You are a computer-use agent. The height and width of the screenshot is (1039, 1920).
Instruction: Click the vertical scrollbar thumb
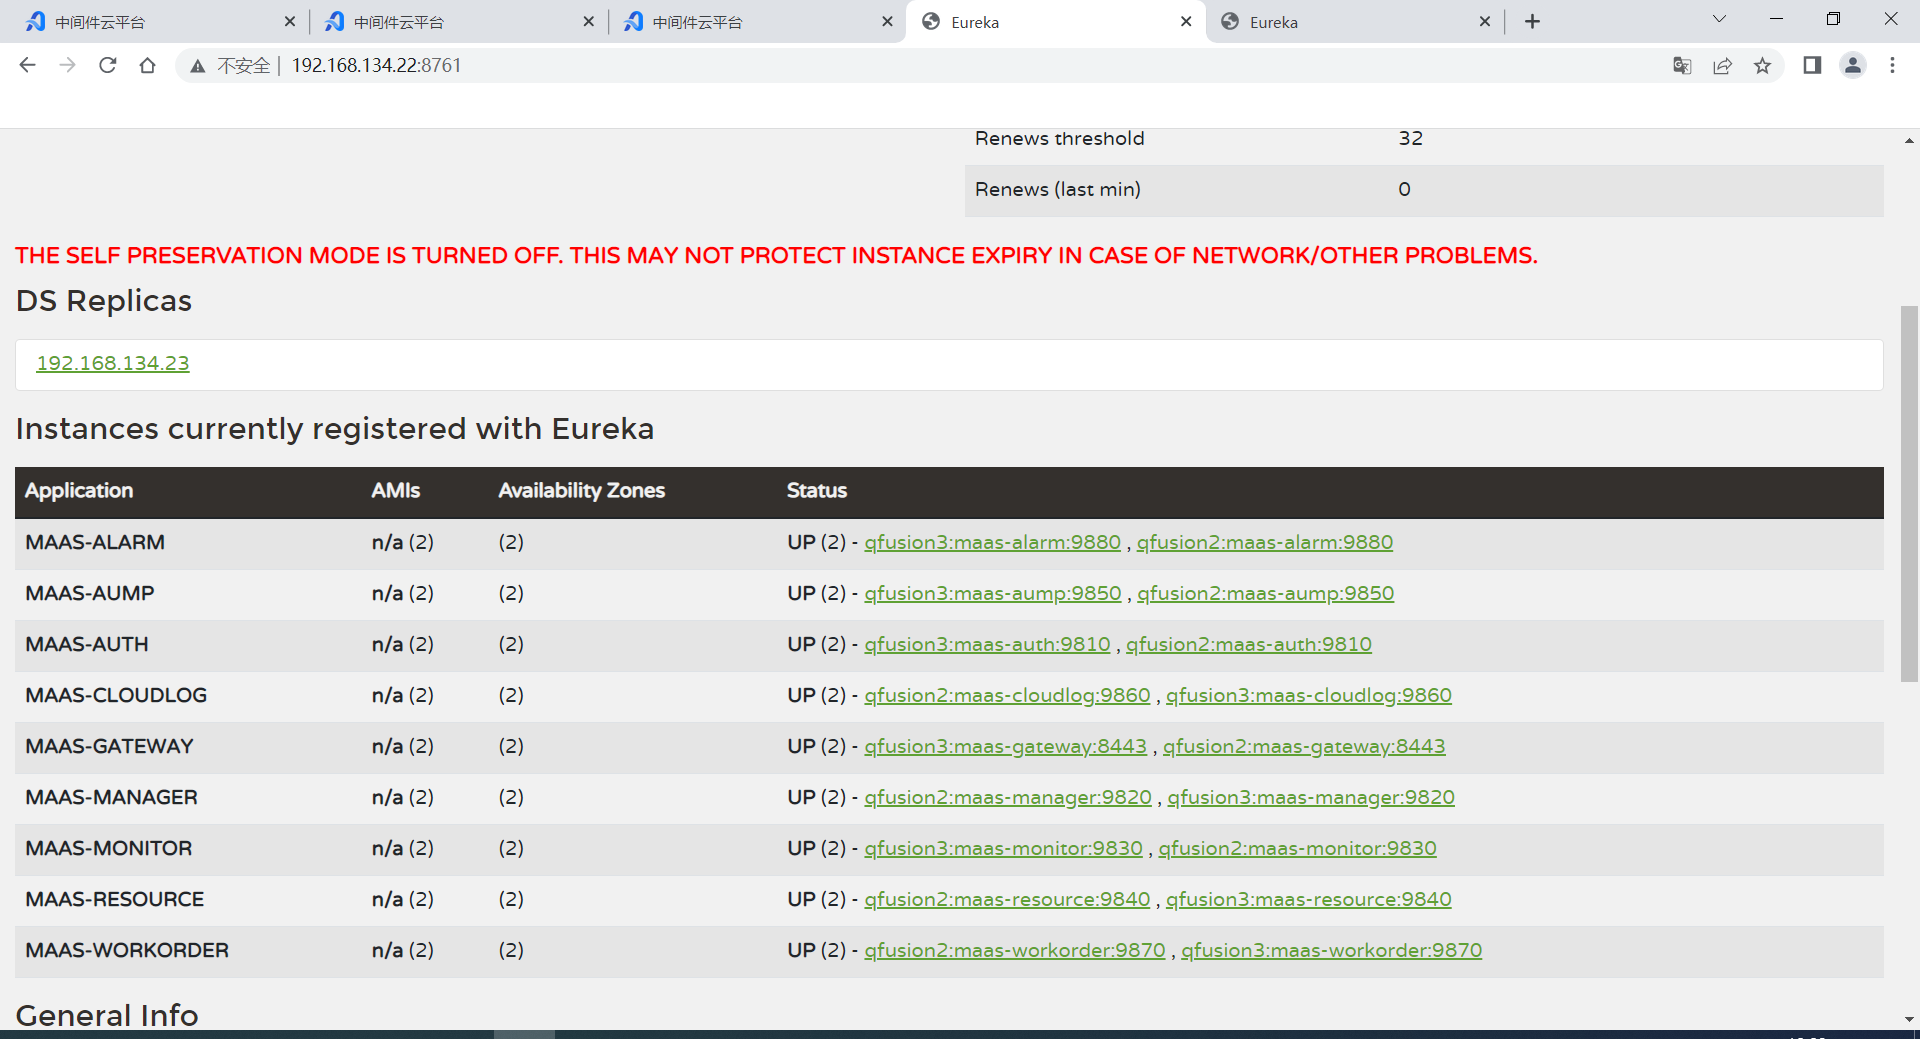(x=1909, y=494)
